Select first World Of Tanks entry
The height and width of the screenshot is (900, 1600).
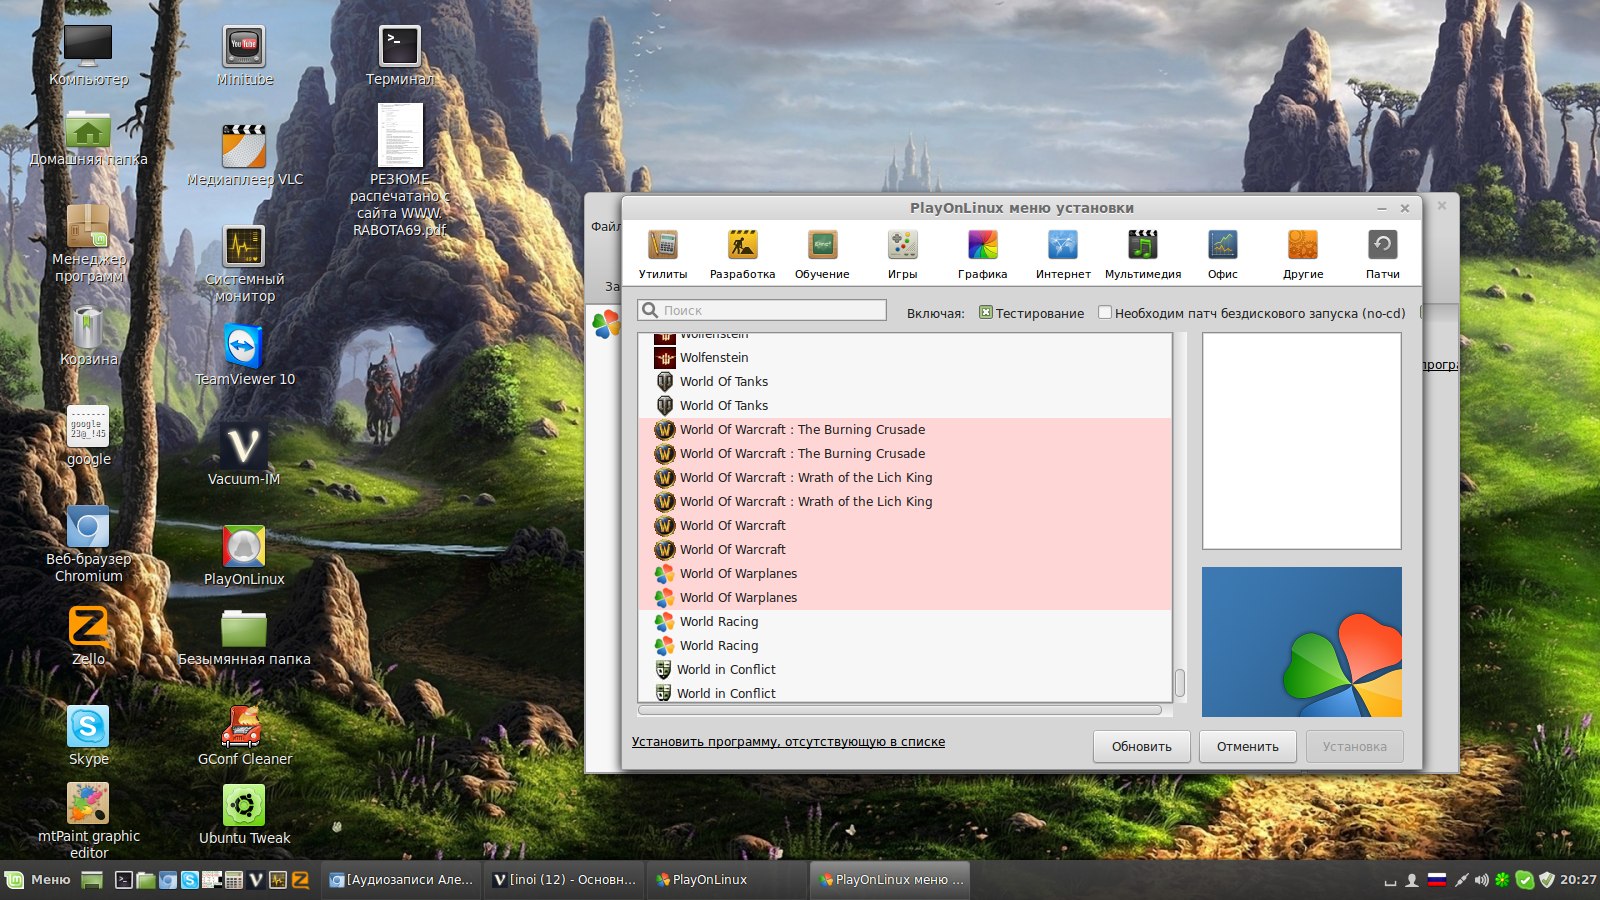724,382
